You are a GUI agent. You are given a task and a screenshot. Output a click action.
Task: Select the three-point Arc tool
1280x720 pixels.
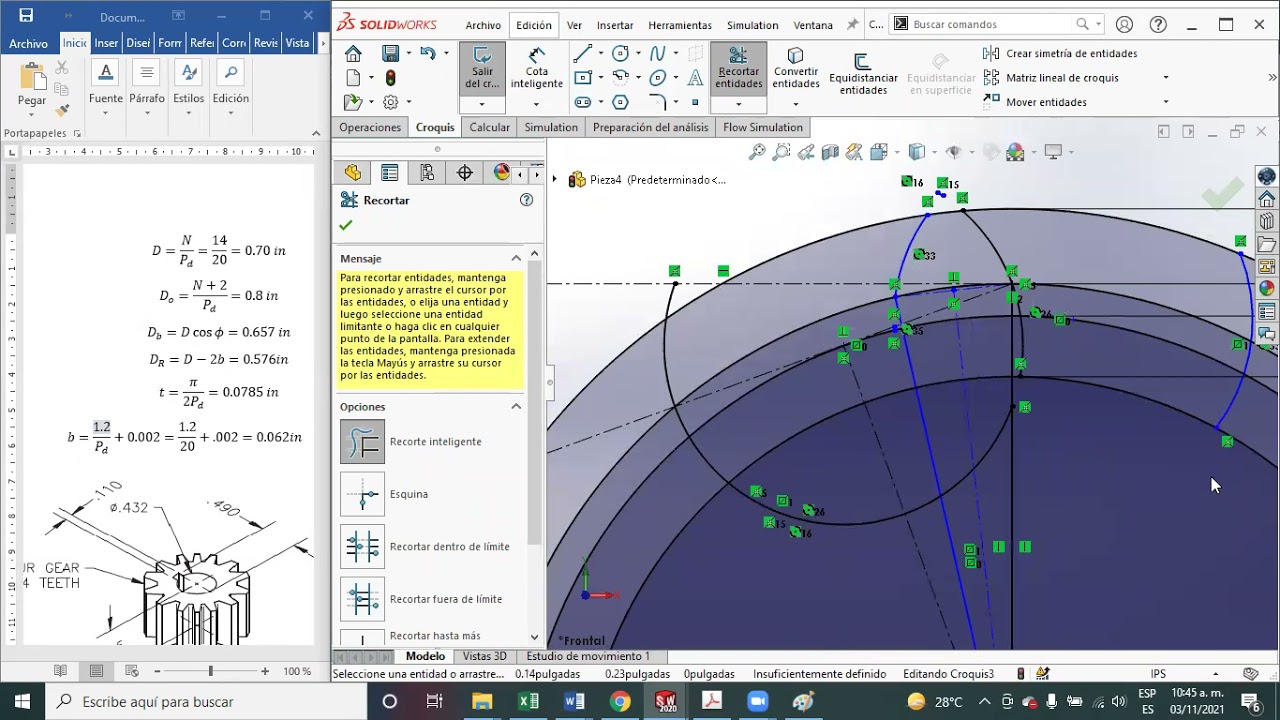pyautogui.click(x=620, y=78)
